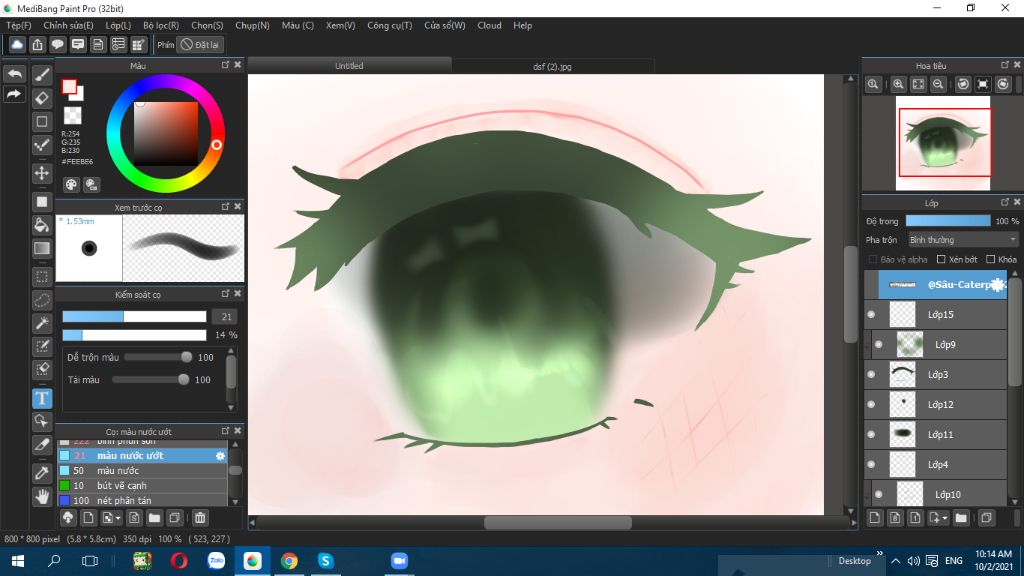Screen dimensions: 1024x576
Task: Select the Bucket fill tool
Action: (42, 225)
